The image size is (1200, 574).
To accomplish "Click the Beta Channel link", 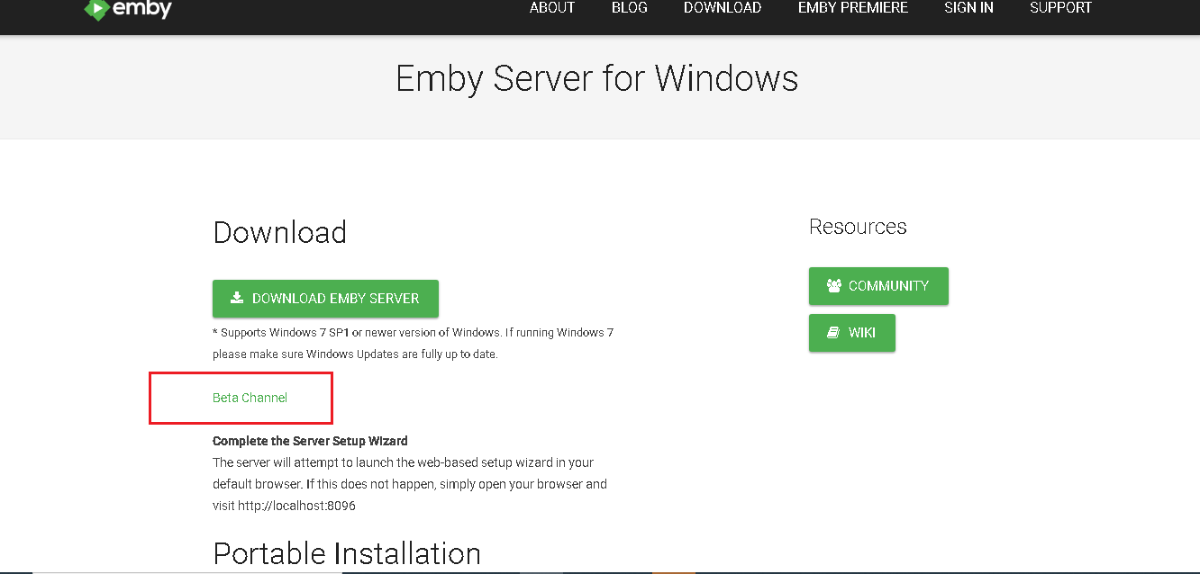I will pyautogui.click(x=250, y=398).
